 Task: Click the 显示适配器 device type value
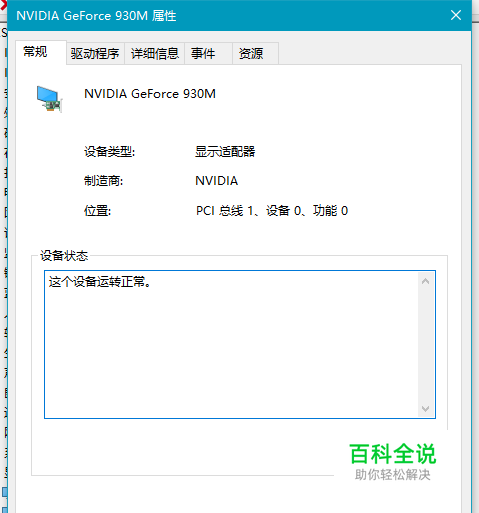coord(225,152)
